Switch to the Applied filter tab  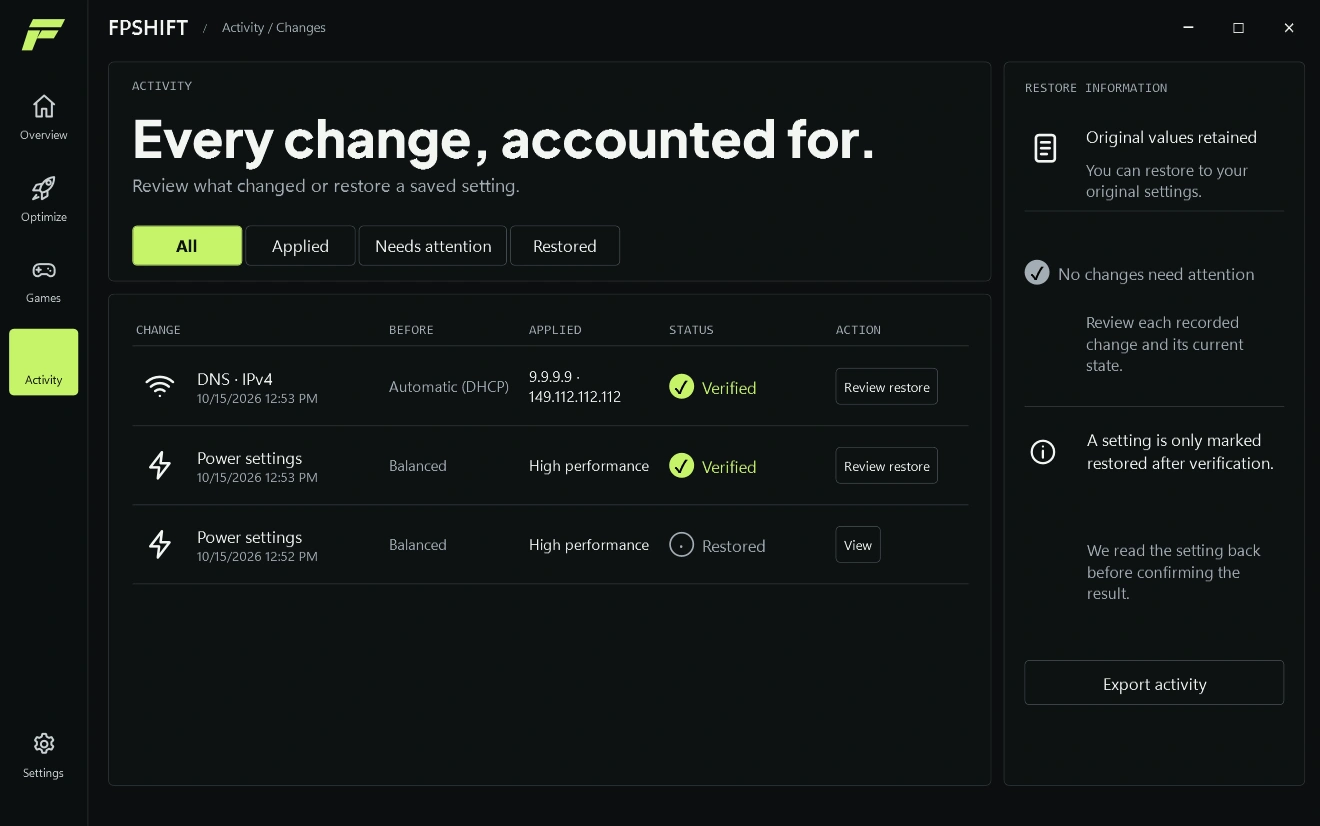click(300, 246)
